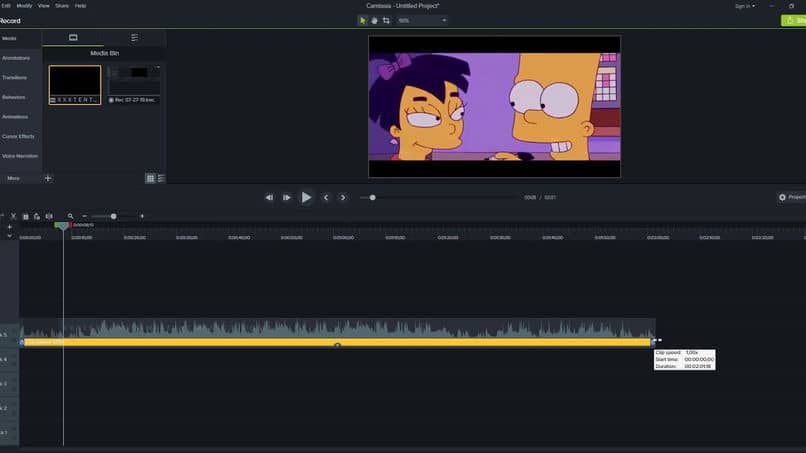This screenshot has height=453, width=806.
Task: Open the Modify menu
Action: click(x=24, y=6)
